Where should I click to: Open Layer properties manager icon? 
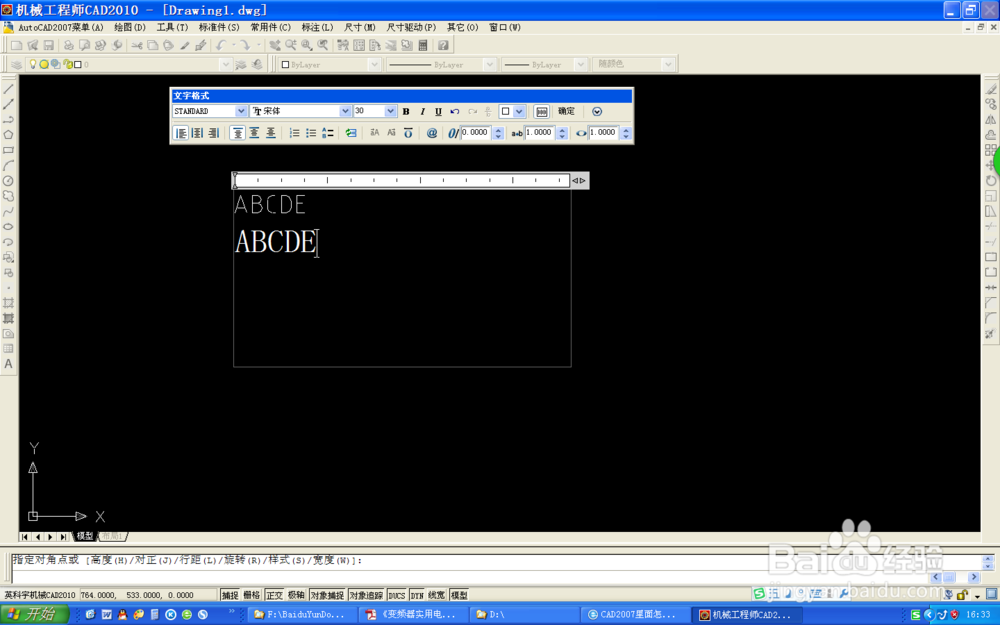click(x=17, y=64)
